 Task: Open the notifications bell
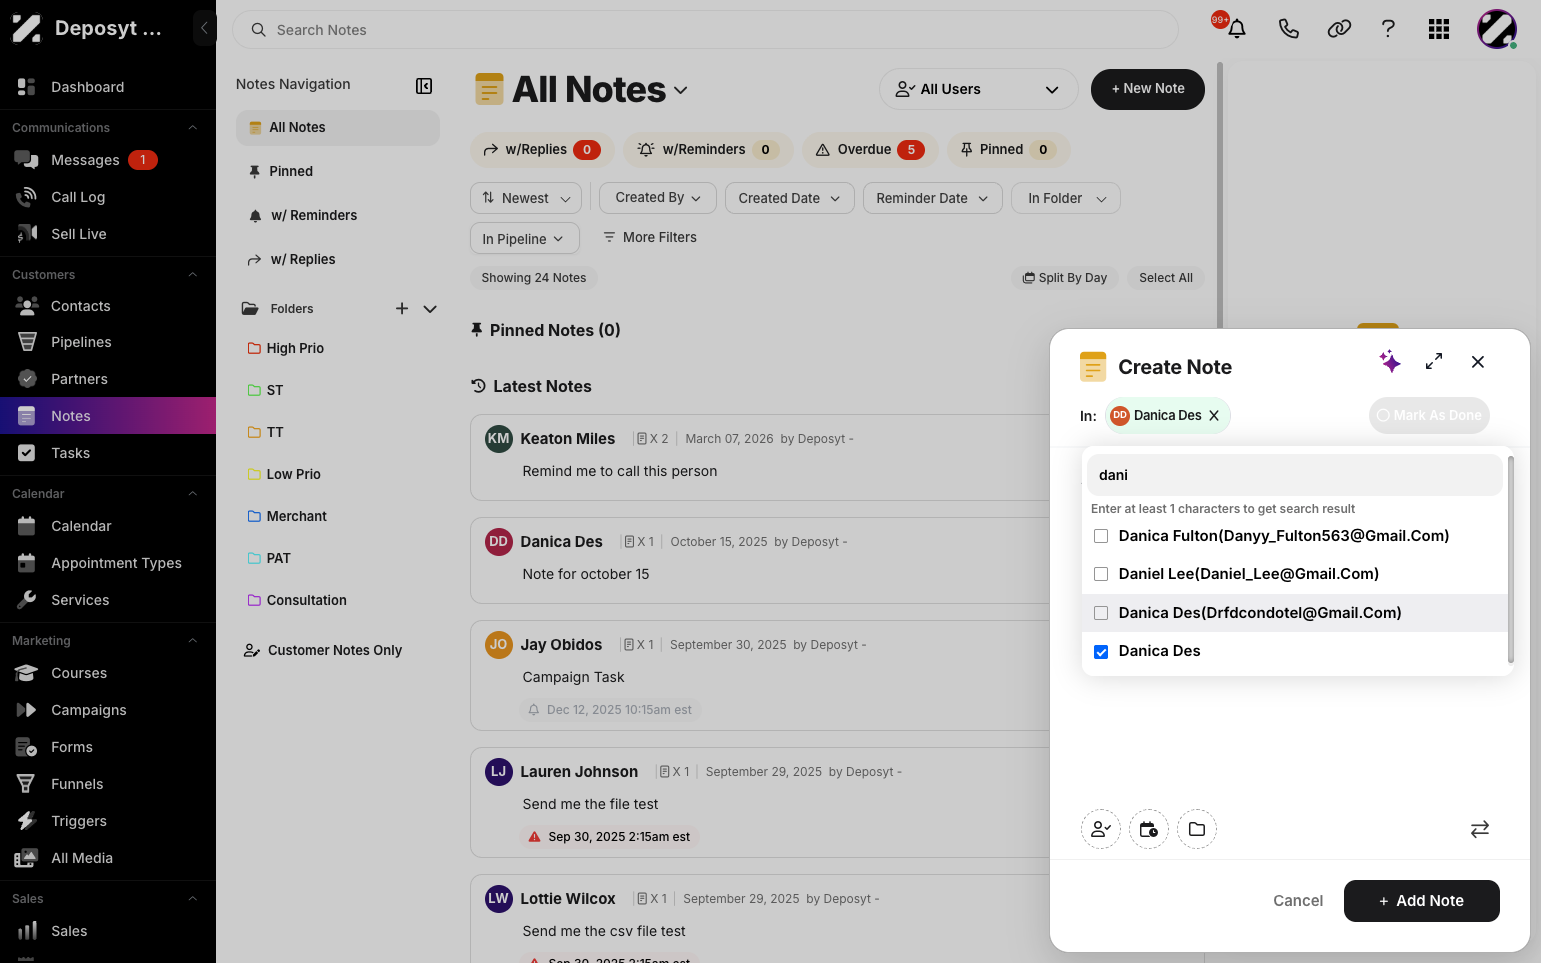[x=1237, y=29]
